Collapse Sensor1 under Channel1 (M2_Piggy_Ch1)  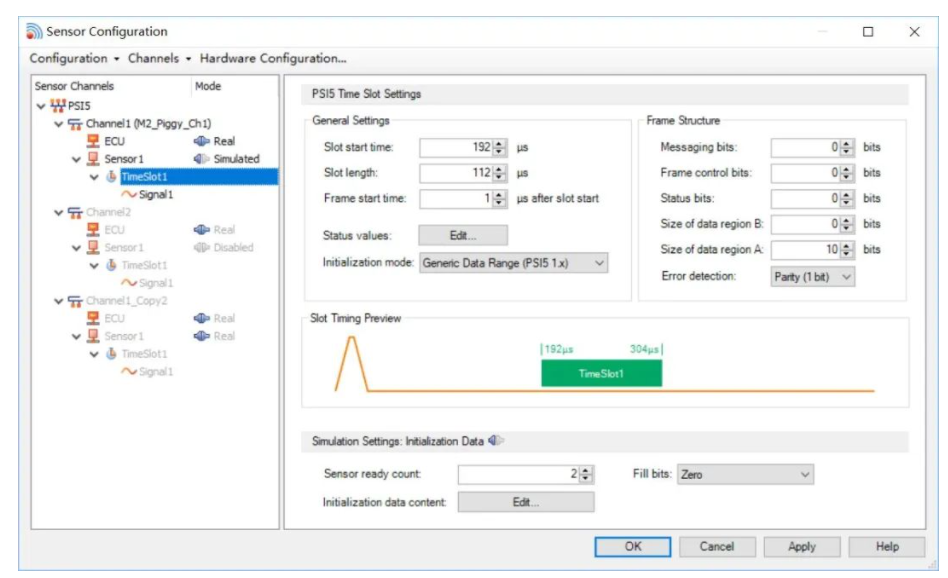click(76, 160)
